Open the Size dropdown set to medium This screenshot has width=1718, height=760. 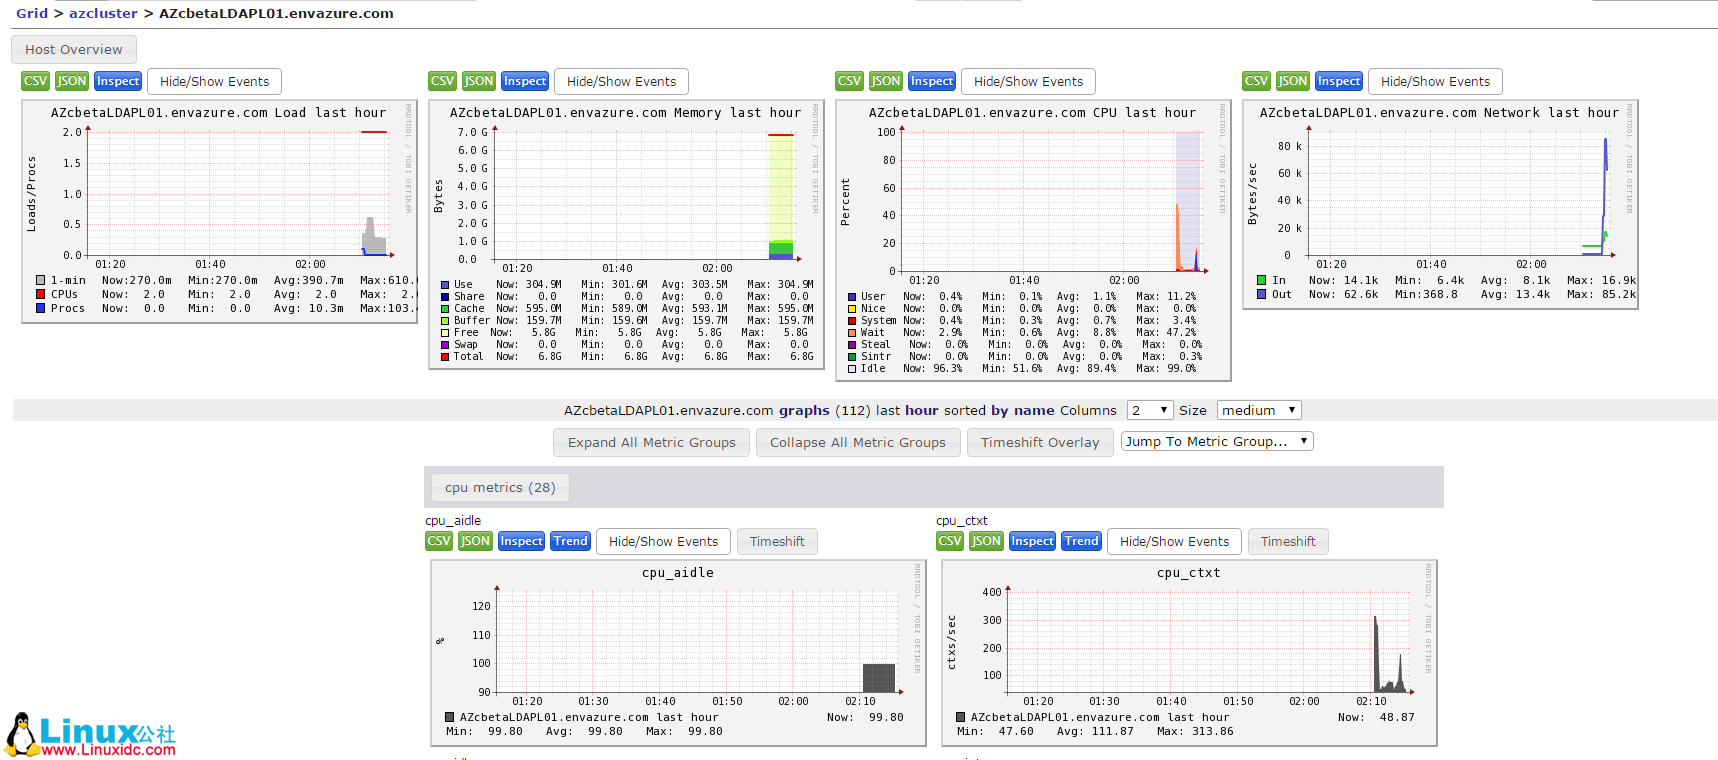pyautogui.click(x=1259, y=410)
